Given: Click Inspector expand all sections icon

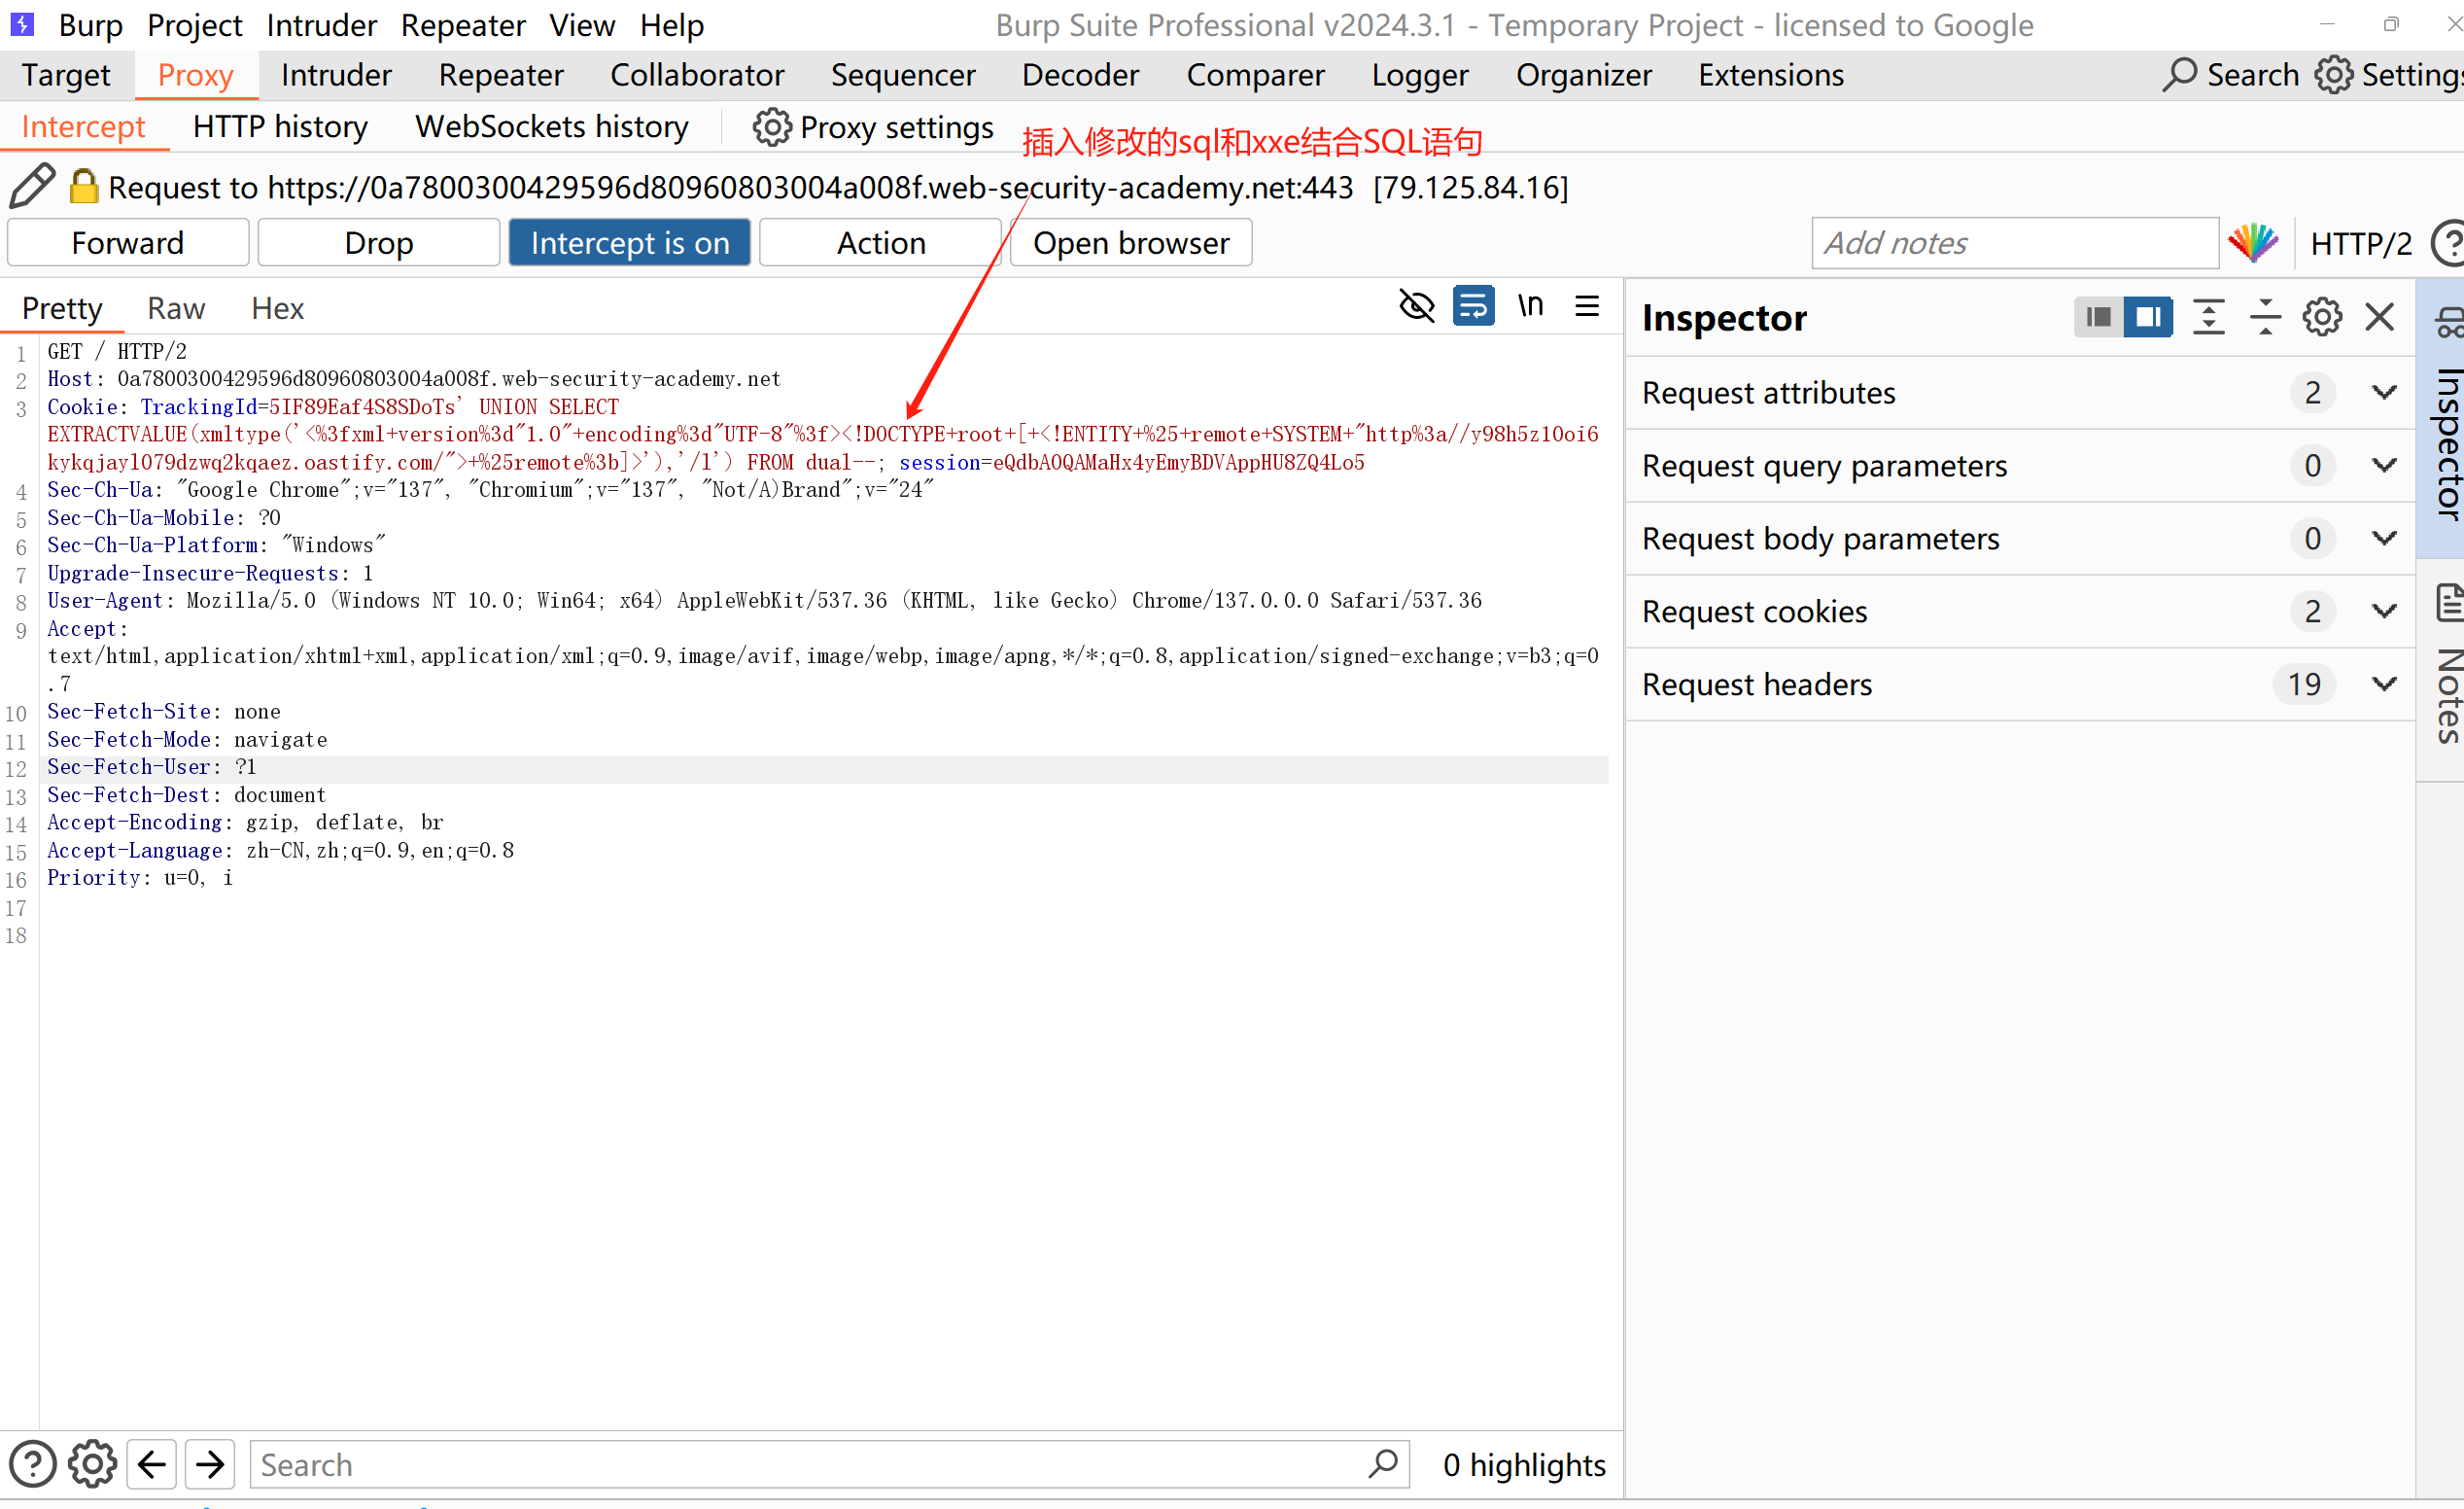Looking at the screenshot, I should (x=2208, y=318).
